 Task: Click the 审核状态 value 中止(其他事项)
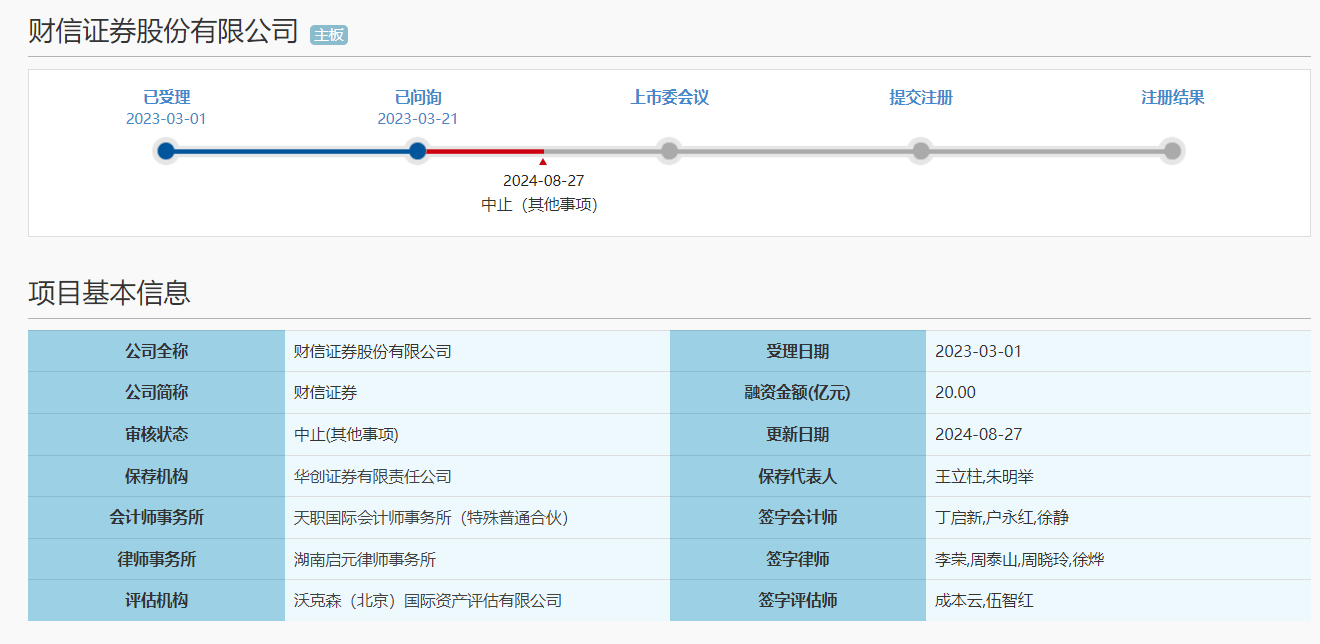(x=346, y=434)
